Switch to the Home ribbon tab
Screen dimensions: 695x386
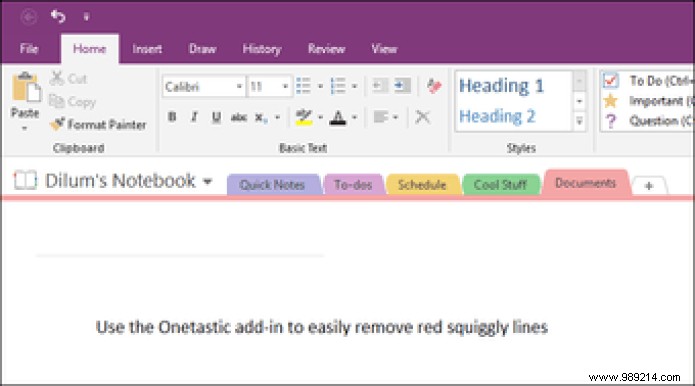(x=90, y=49)
